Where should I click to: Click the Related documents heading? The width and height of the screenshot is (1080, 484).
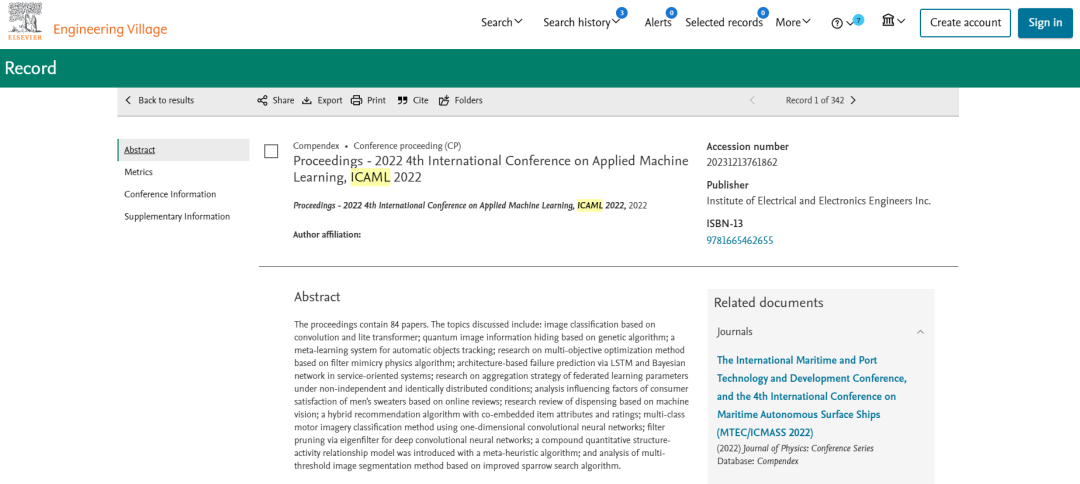(x=768, y=302)
